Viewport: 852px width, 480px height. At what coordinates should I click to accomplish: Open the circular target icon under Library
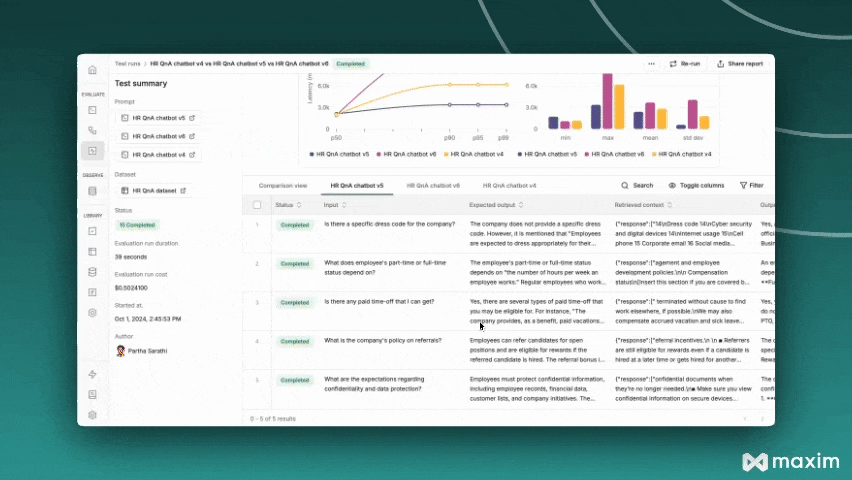click(x=92, y=313)
